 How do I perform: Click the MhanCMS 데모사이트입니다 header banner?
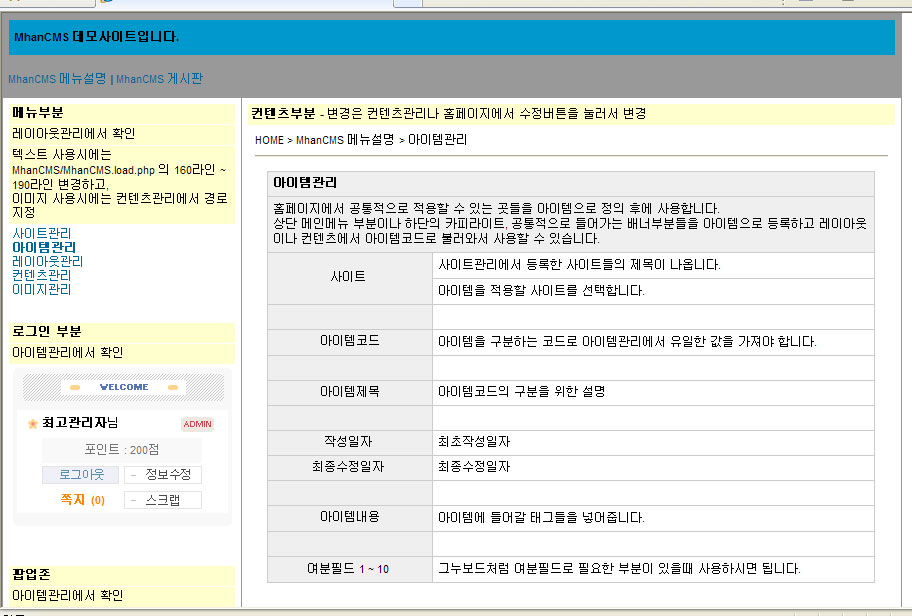pos(97,37)
